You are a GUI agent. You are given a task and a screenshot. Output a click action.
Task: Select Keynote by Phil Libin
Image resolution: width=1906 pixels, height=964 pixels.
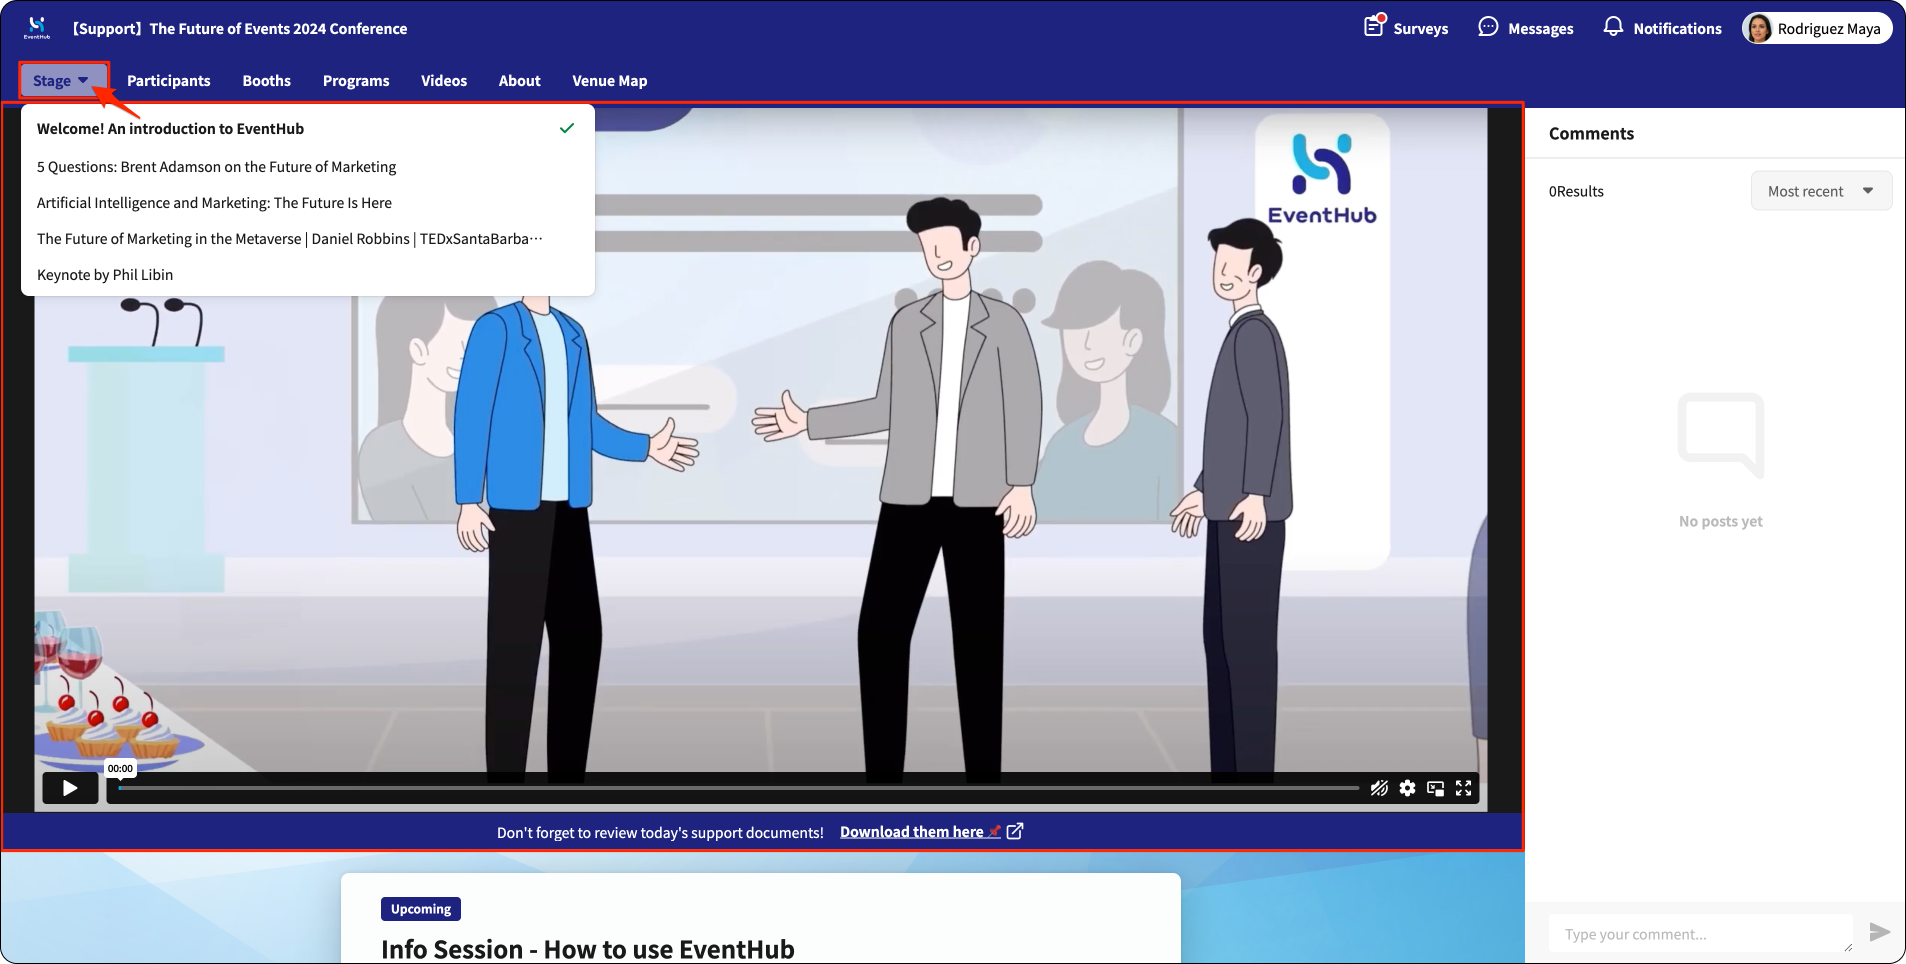(308, 274)
